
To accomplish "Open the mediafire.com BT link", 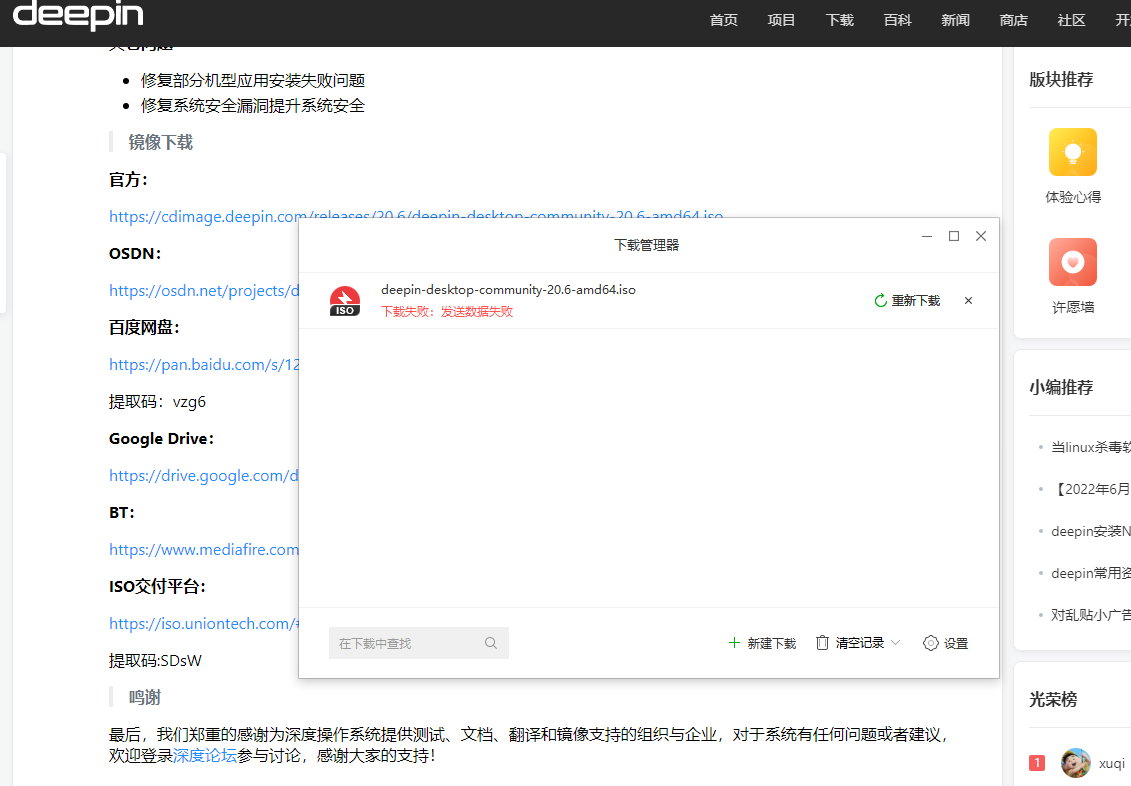I will point(203,549).
